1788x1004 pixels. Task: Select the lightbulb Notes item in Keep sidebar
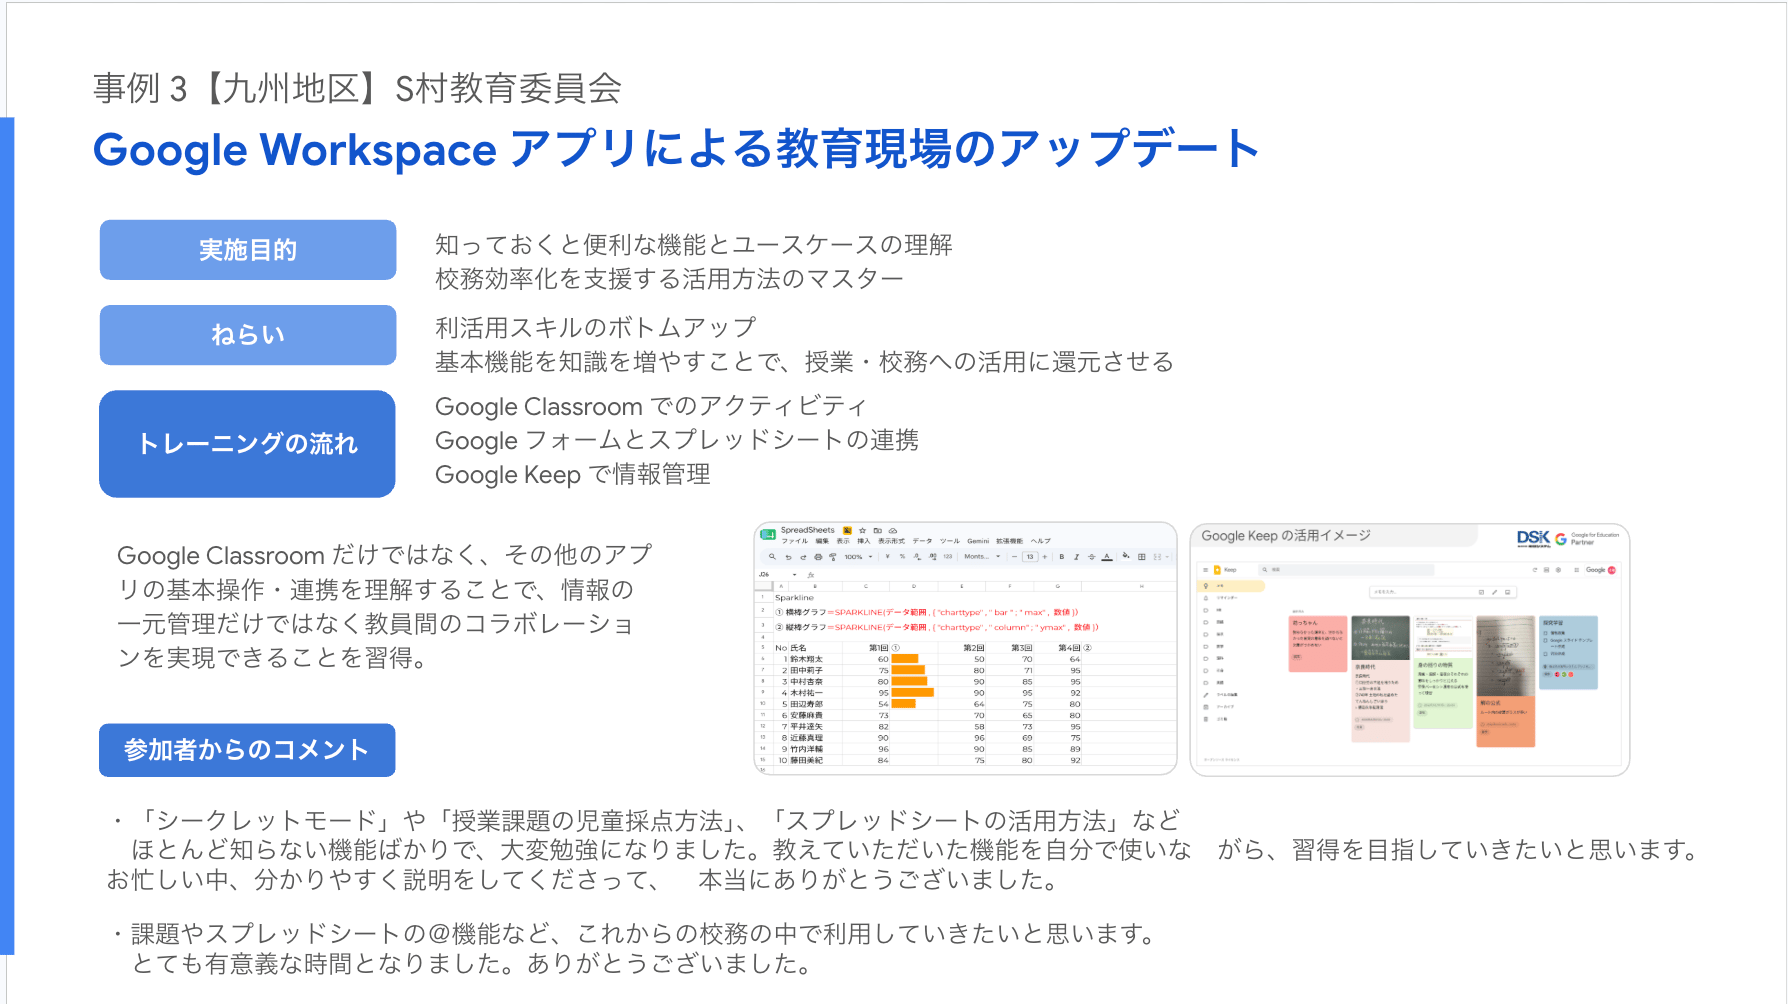click(1231, 586)
